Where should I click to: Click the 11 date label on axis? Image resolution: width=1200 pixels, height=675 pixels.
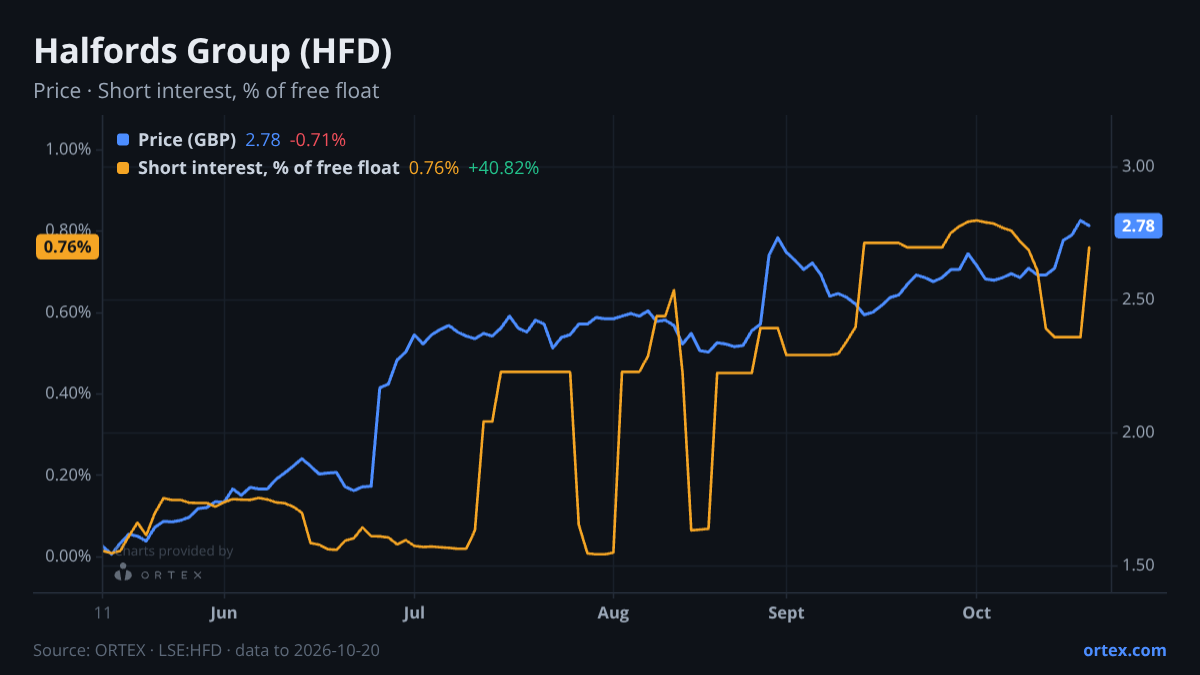102,613
